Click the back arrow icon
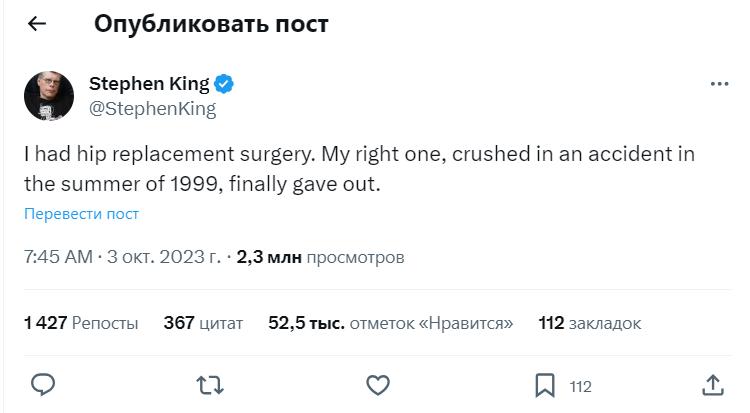Viewport: 750px width, 413px height. (x=37, y=24)
